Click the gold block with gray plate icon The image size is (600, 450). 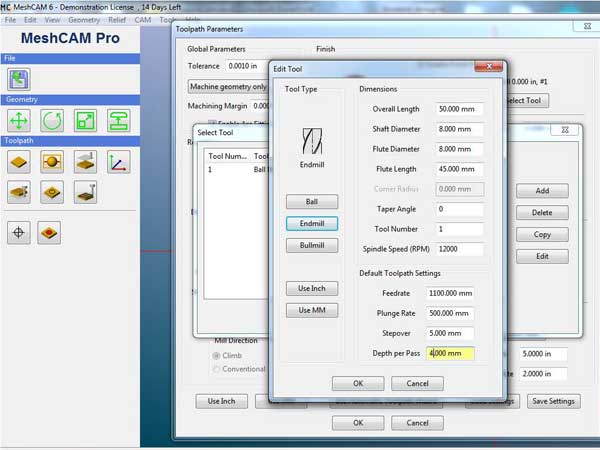click(85, 162)
